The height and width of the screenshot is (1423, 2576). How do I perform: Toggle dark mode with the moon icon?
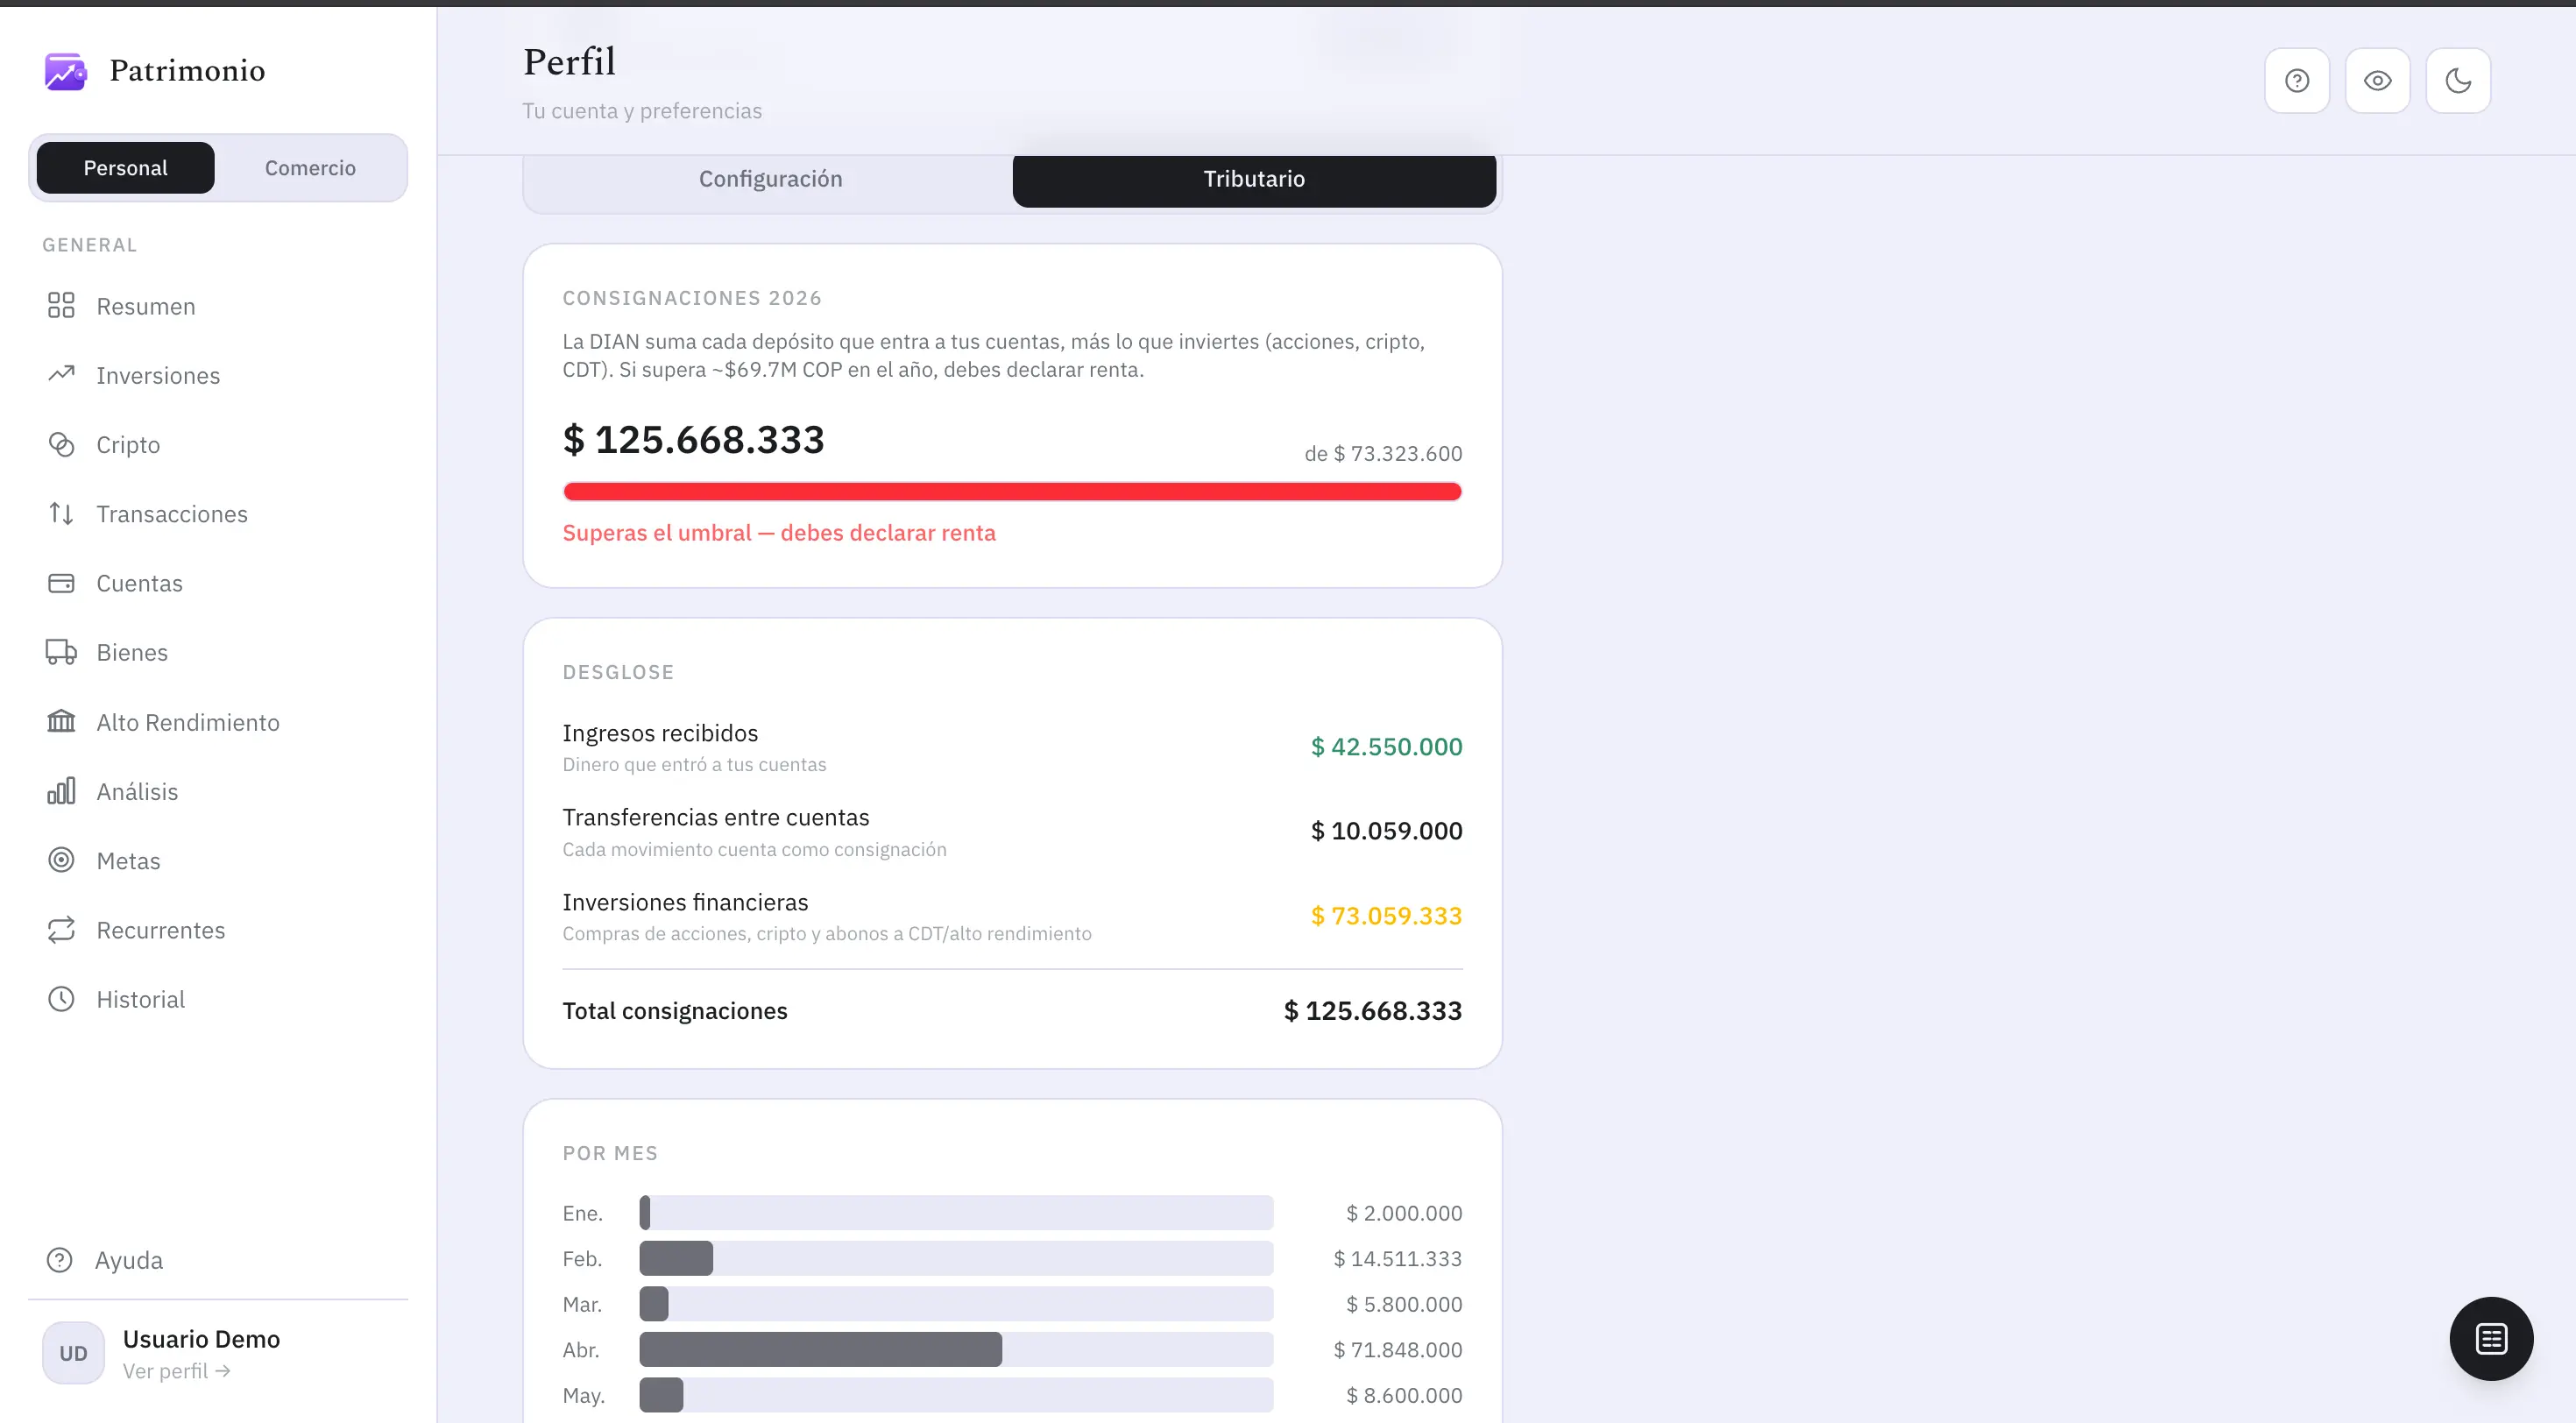(2458, 81)
